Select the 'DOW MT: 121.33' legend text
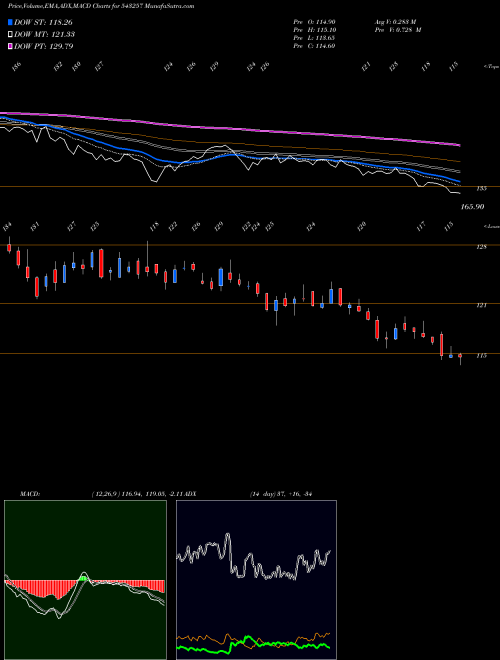This screenshot has width=500, height=660. click(45, 34)
